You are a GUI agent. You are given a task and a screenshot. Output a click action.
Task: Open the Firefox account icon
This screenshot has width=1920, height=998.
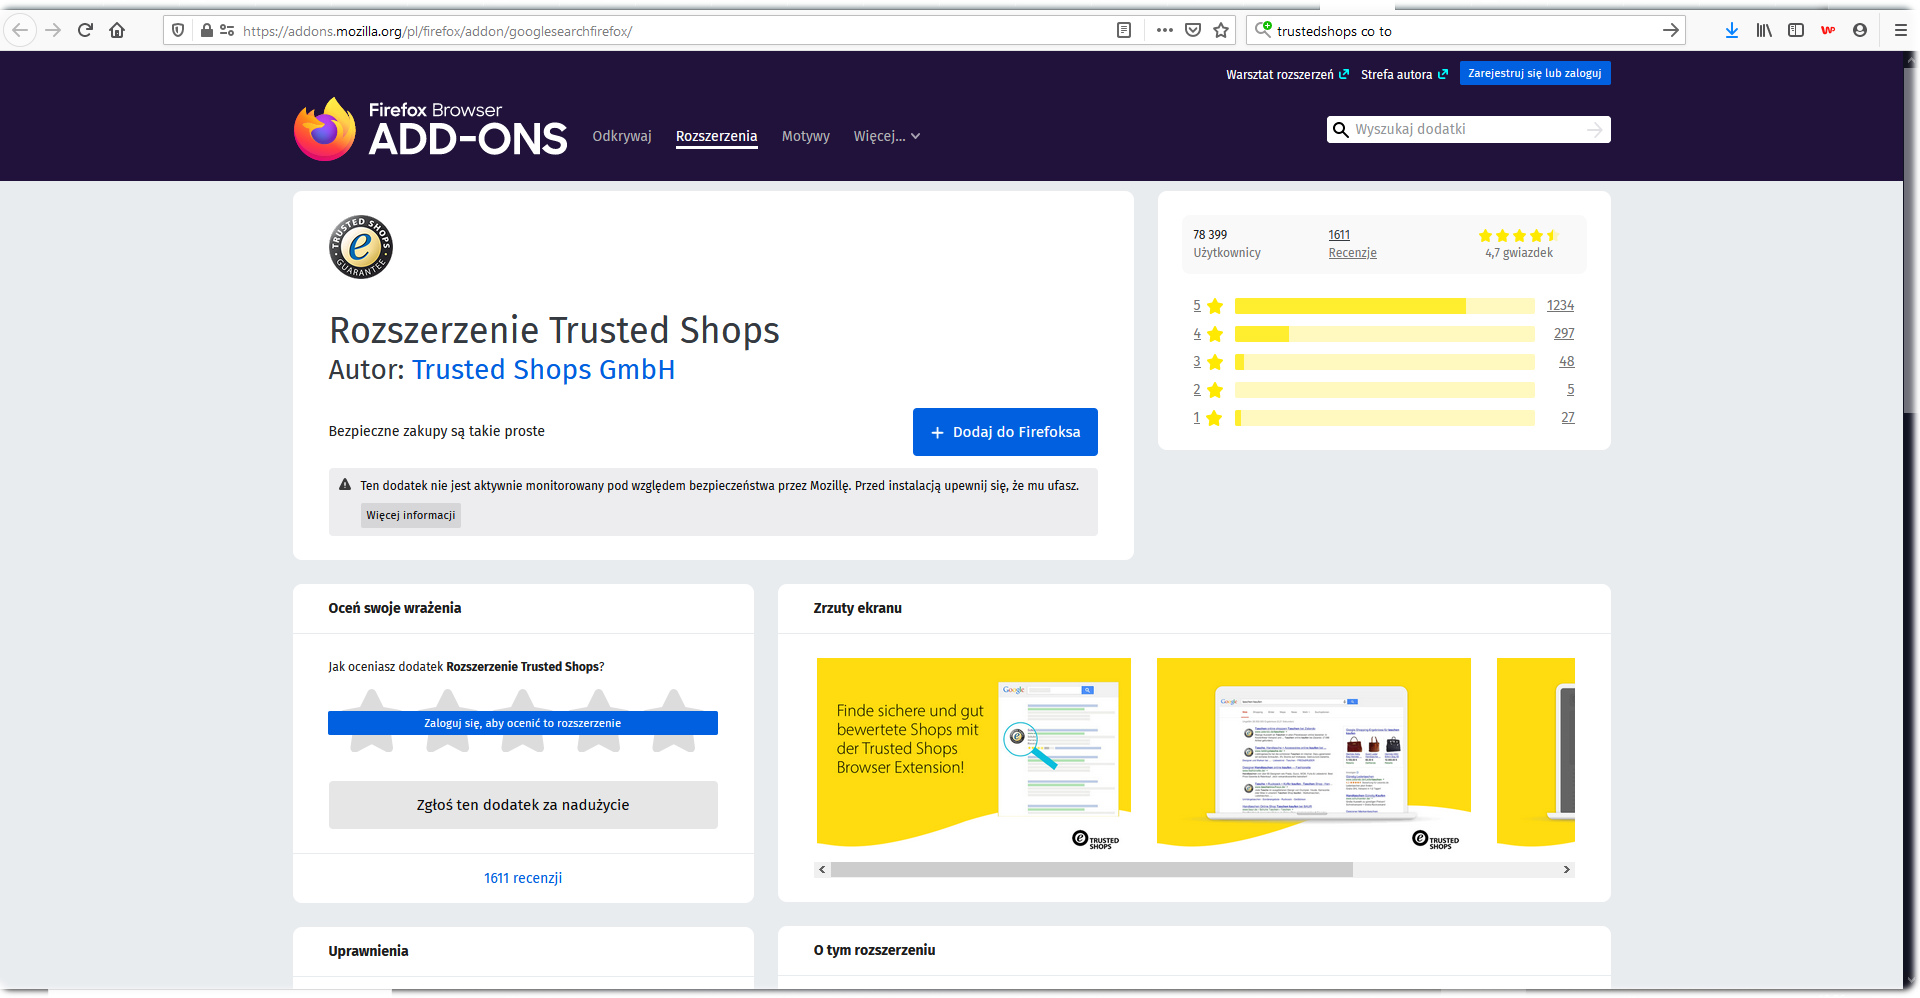pyautogui.click(x=1860, y=30)
